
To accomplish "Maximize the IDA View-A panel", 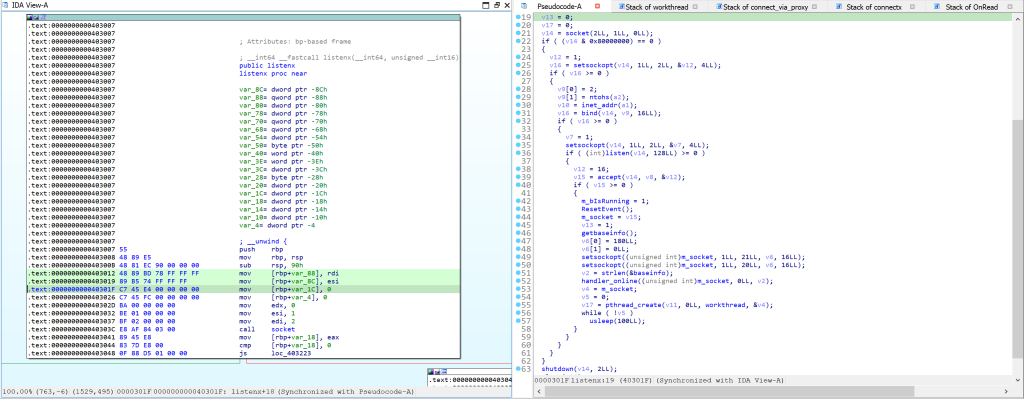I will pos(486,5).
